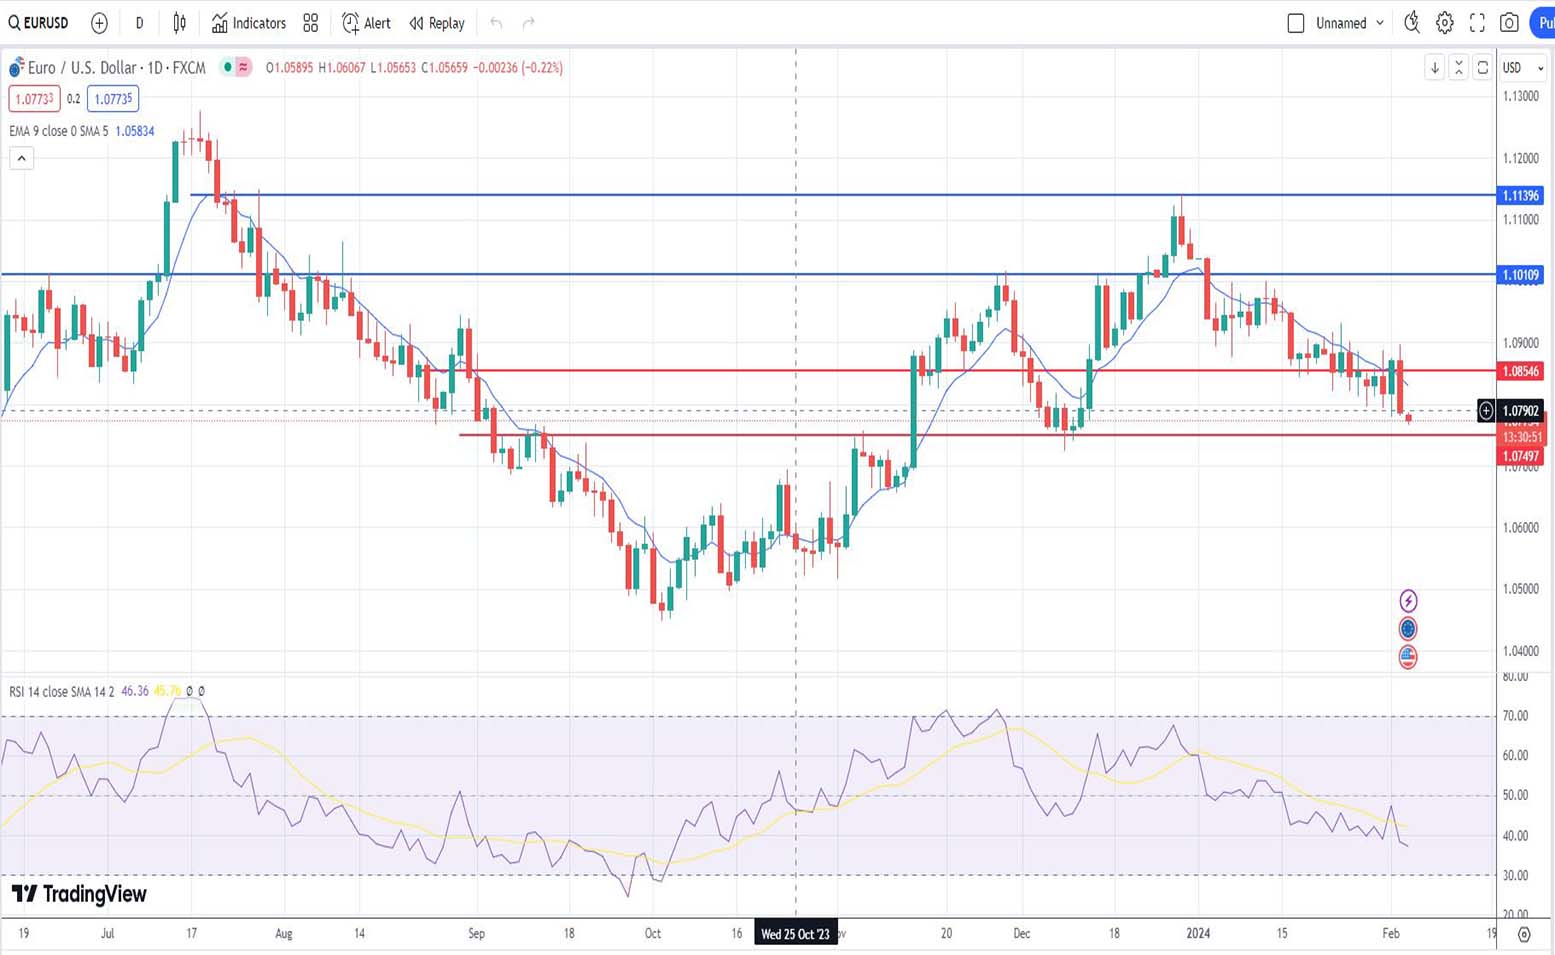Open the quick search lightning icon
Viewport: 1555px width, 955px height.
[1411, 23]
